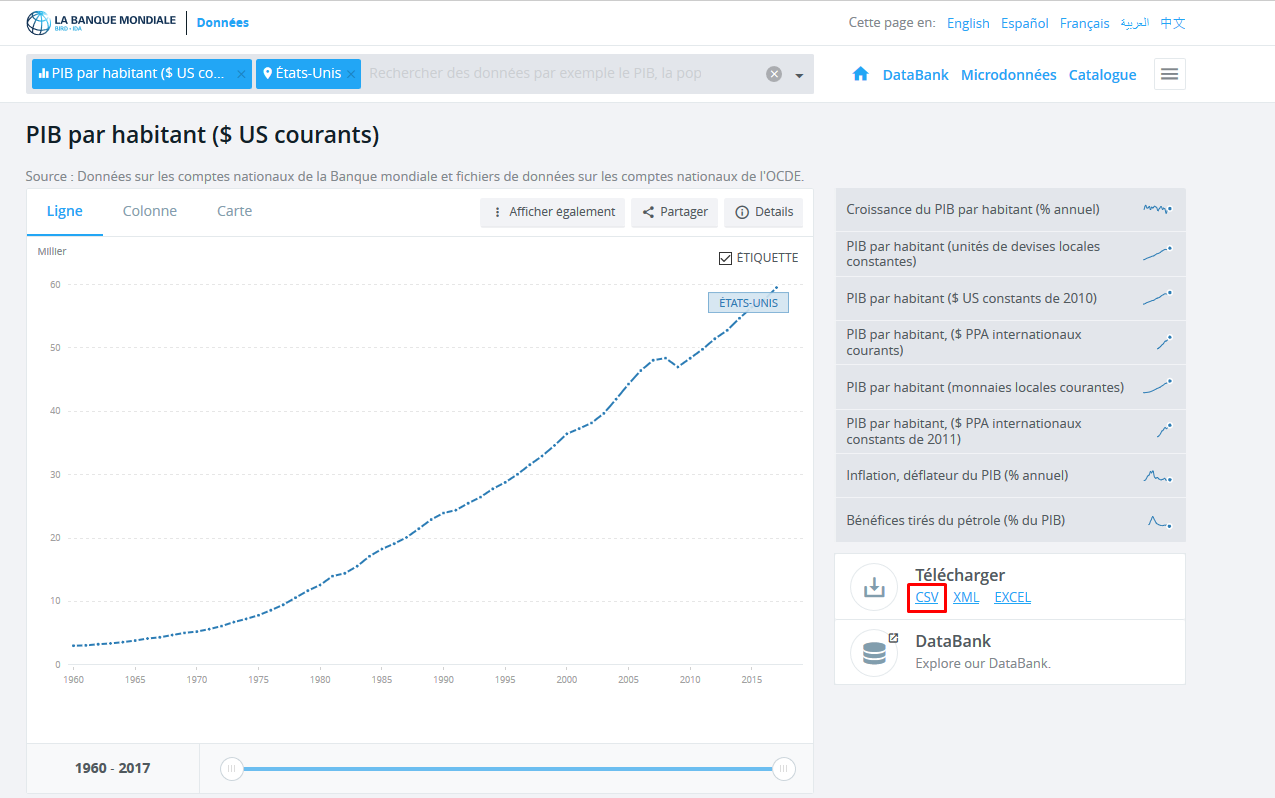Remove the PIB par habitant filter tag
This screenshot has height=798, width=1275.
tap(241, 74)
